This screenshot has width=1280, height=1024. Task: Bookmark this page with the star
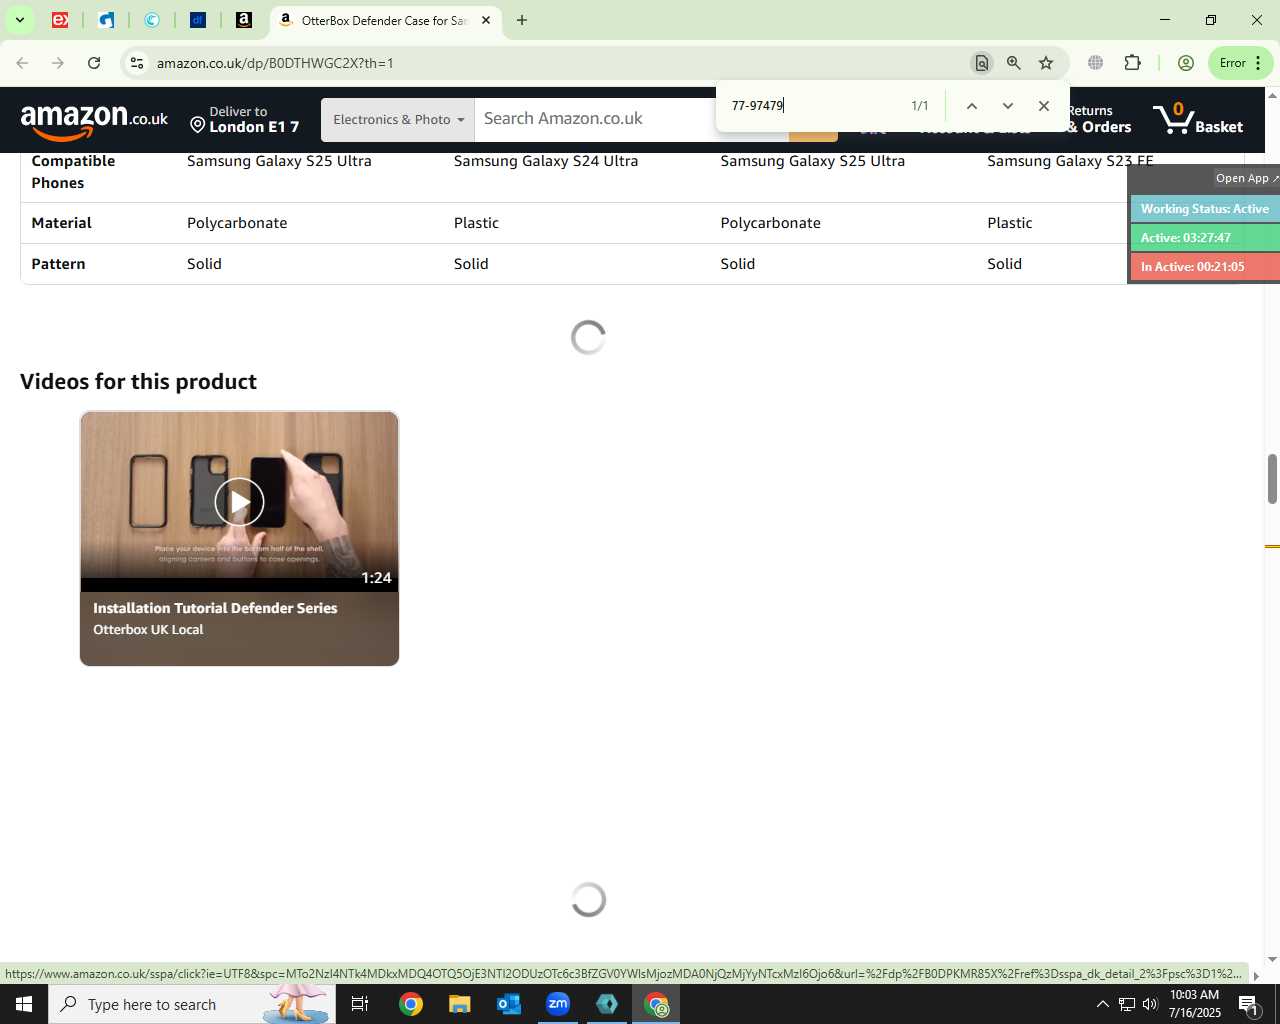[x=1046, y=63]
